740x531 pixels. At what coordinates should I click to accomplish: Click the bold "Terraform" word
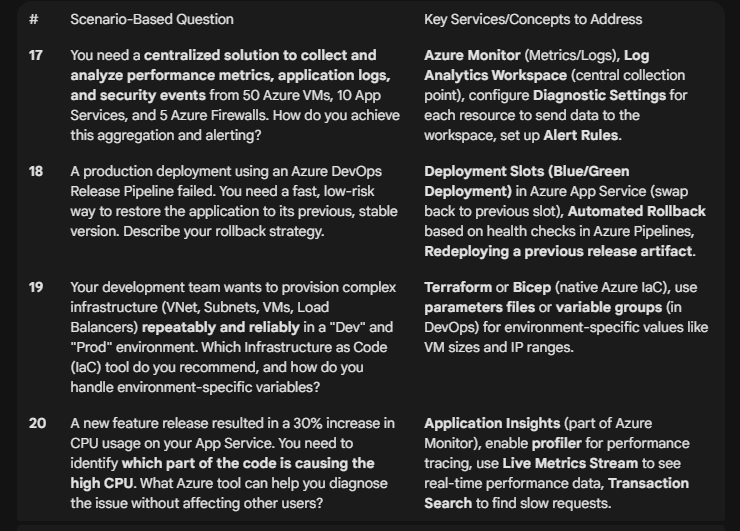click(x=458, y=287)
